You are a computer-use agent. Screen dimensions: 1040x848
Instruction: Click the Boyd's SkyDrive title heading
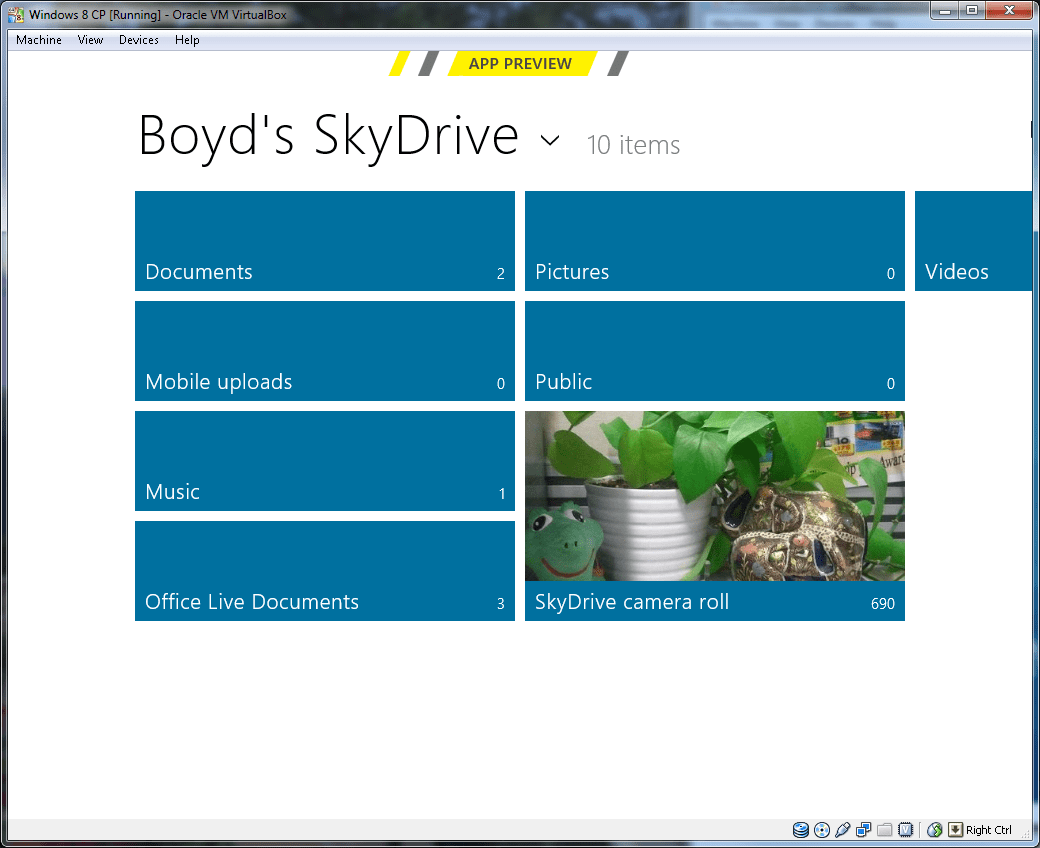pyautogui.click(x=328, y=137)
